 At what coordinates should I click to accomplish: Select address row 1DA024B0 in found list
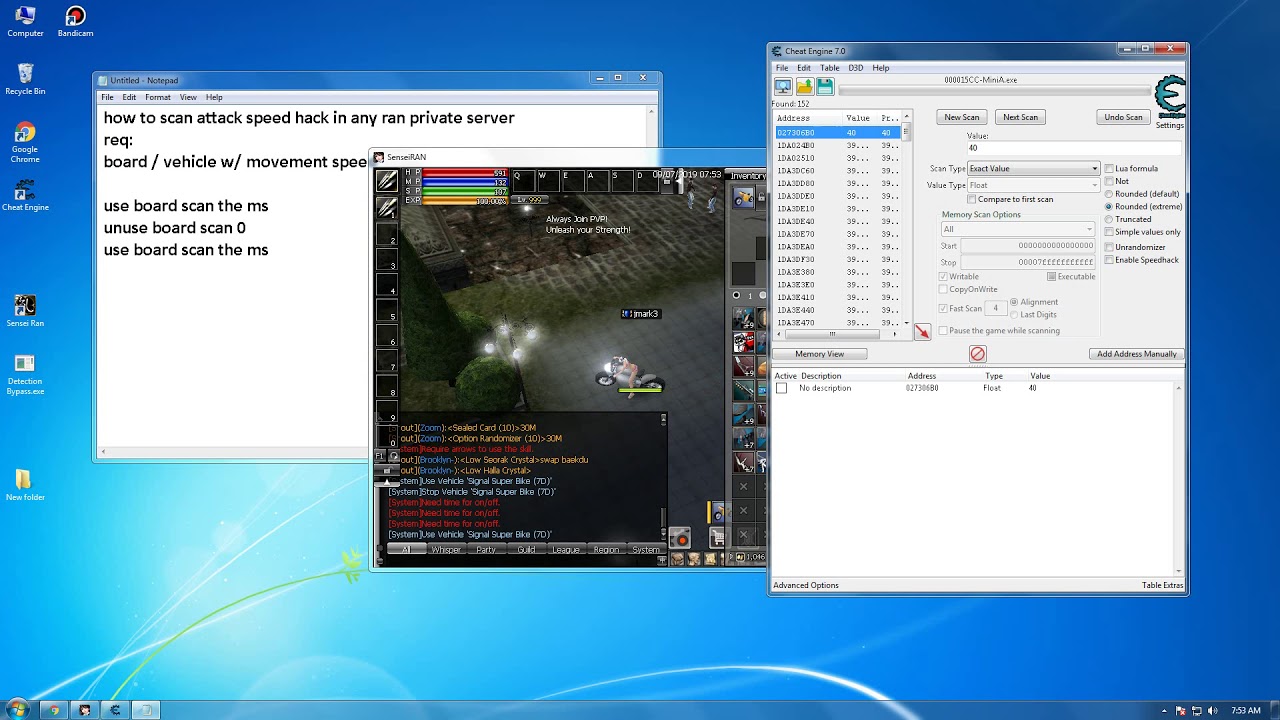pyautogui.click(x=838, y=145)
